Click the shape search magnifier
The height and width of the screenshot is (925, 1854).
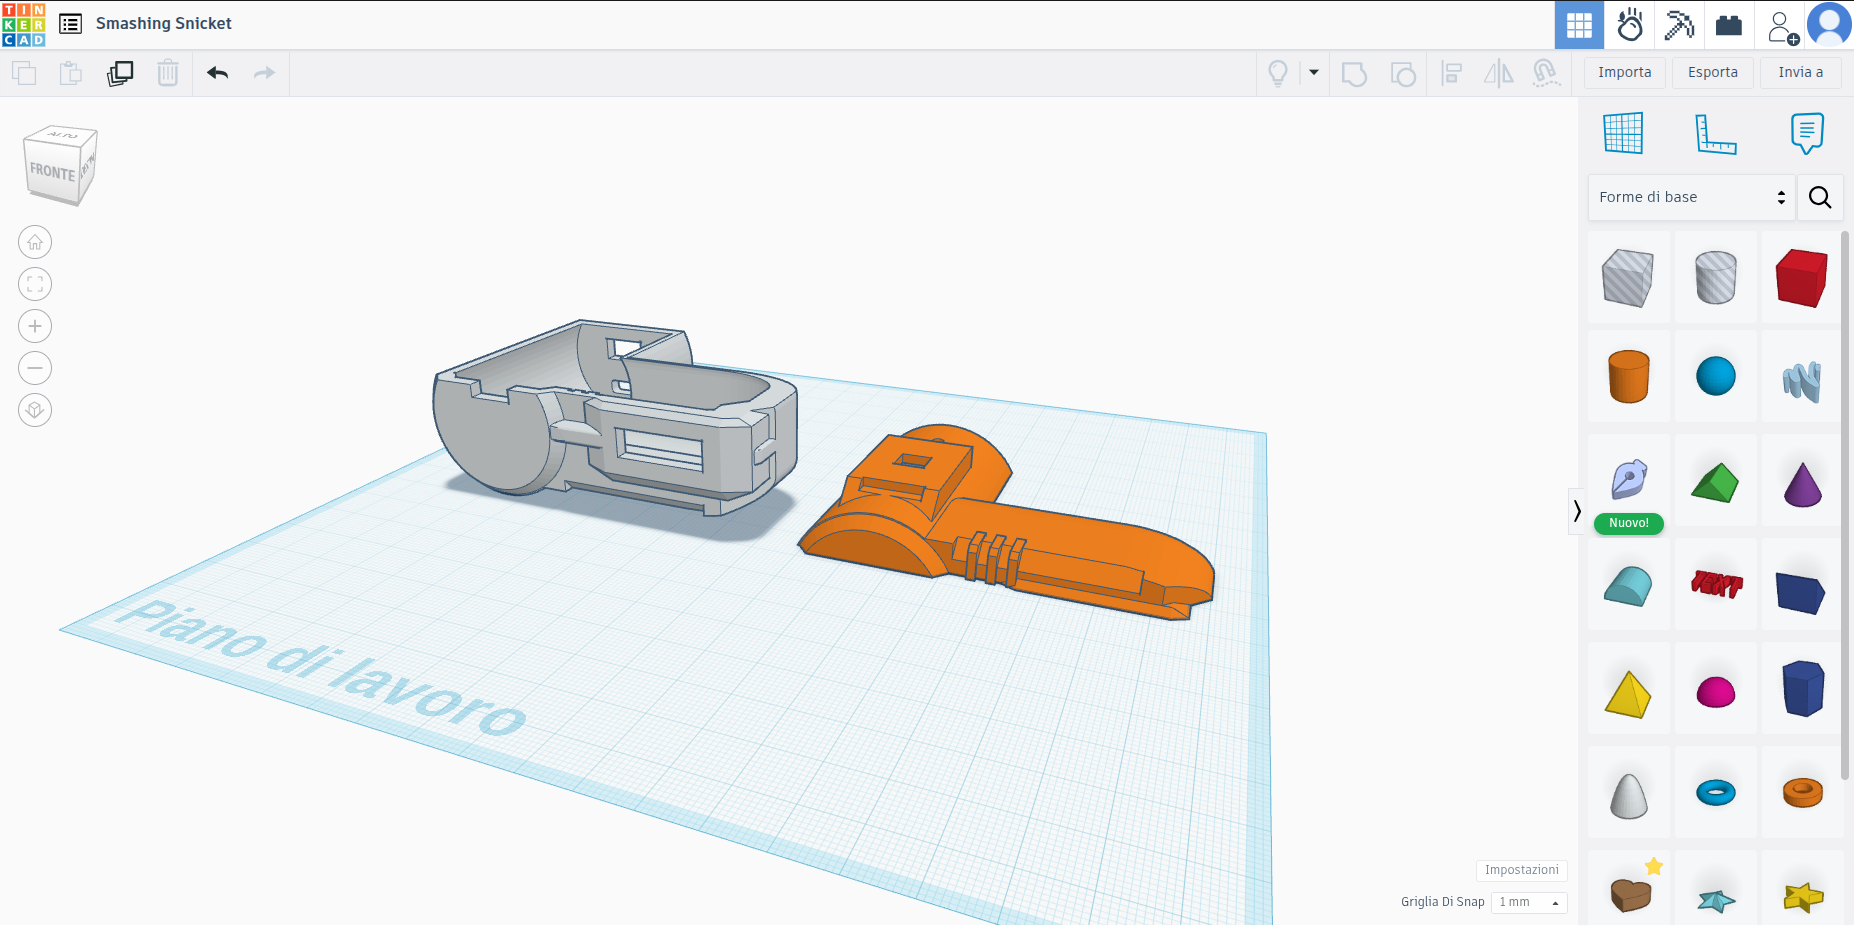(x=1820, y=198)
